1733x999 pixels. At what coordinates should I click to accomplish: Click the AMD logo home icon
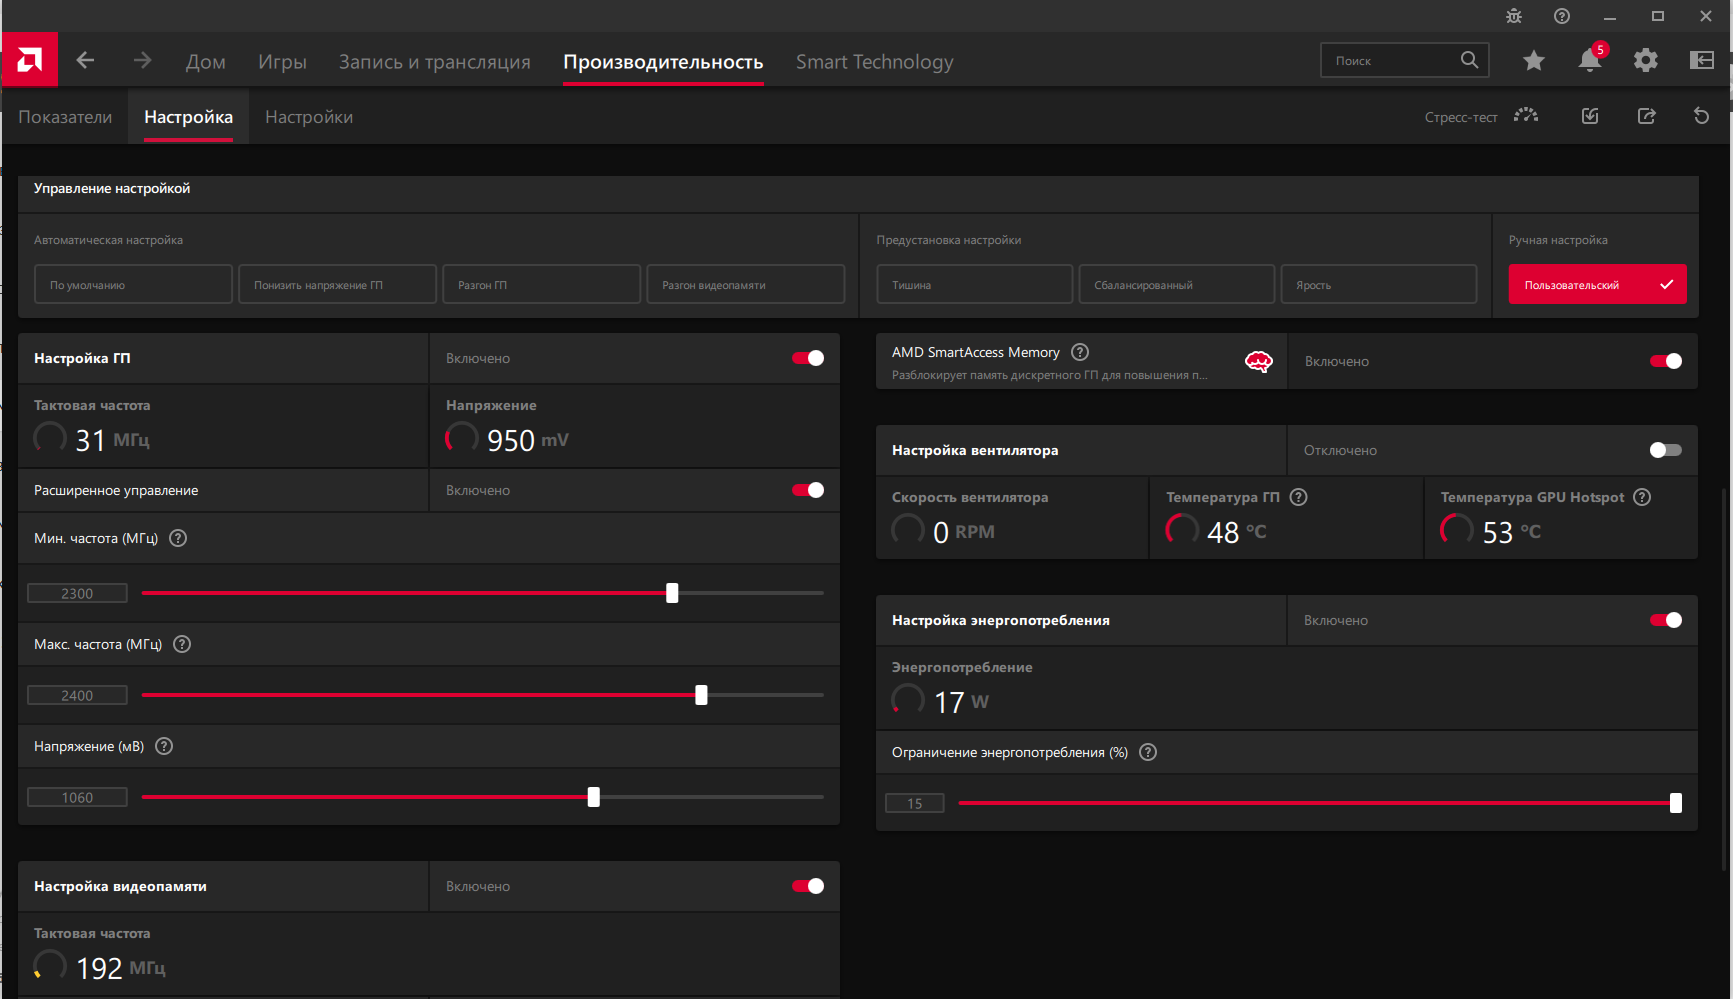click(29, 60)
